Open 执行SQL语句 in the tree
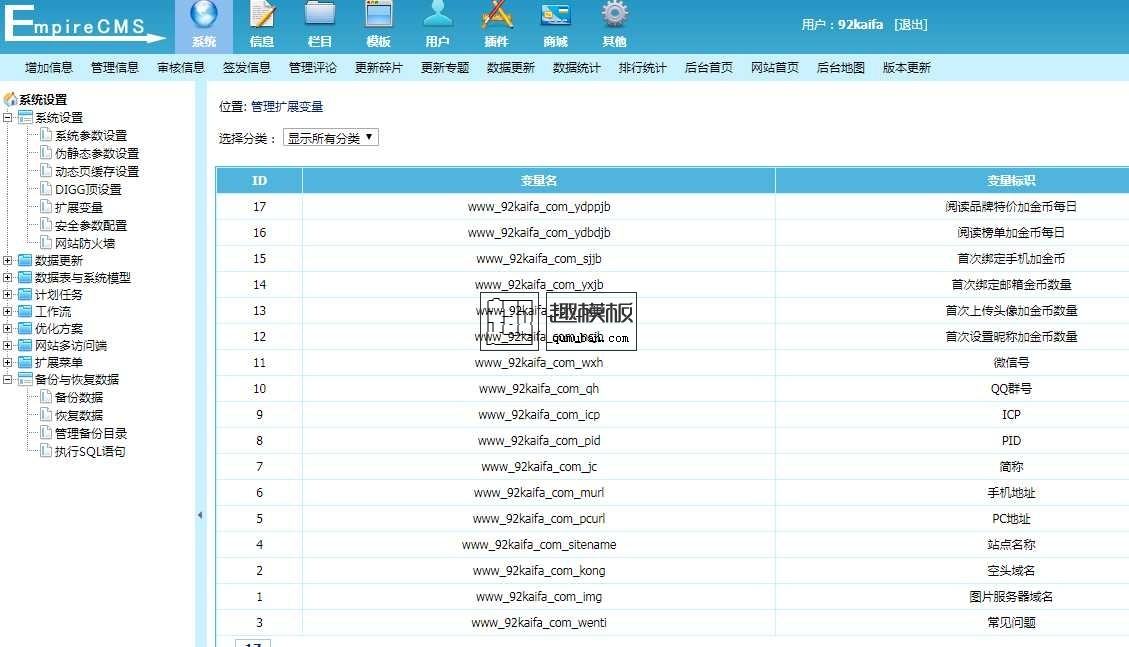 (x=90, y=451)
